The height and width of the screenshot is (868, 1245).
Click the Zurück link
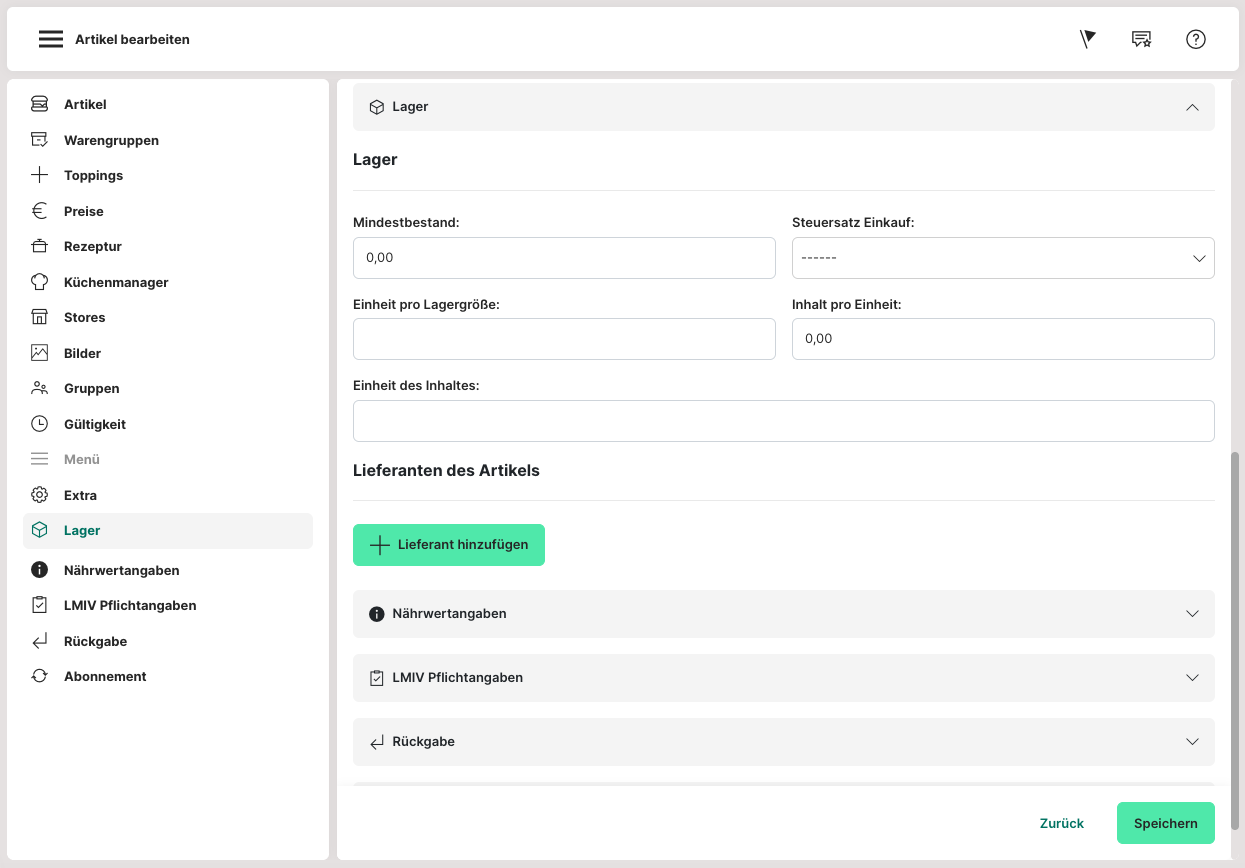coord(1061,823)
